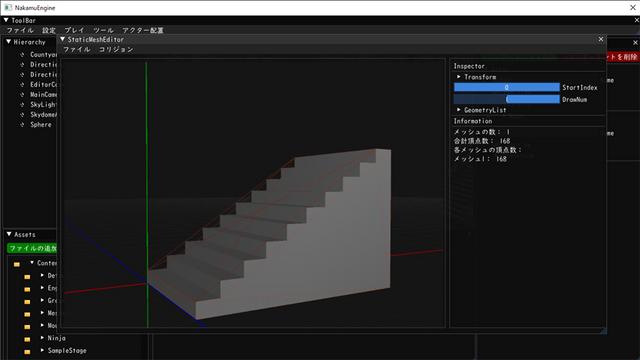Click the green ファイルの追加 button
Viewport: 640px width, 360px height.
coord(32,248)
